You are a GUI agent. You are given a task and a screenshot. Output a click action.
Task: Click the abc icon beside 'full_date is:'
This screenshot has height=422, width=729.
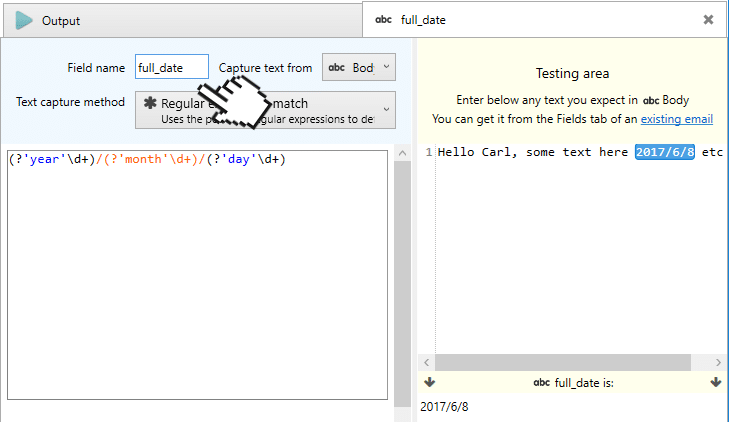tap(542, 382)
